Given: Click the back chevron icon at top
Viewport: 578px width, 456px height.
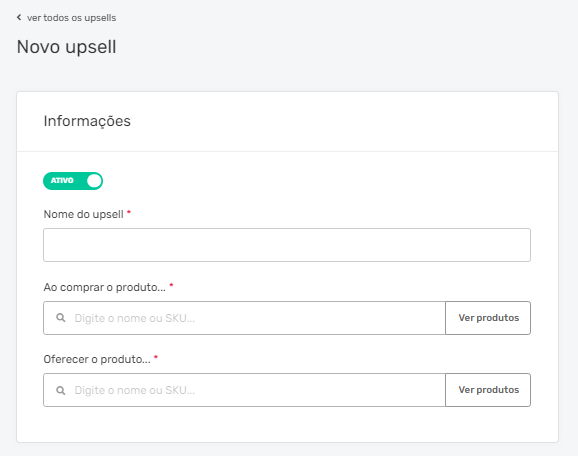Looking at the screenshot, I should click(19, 17).
